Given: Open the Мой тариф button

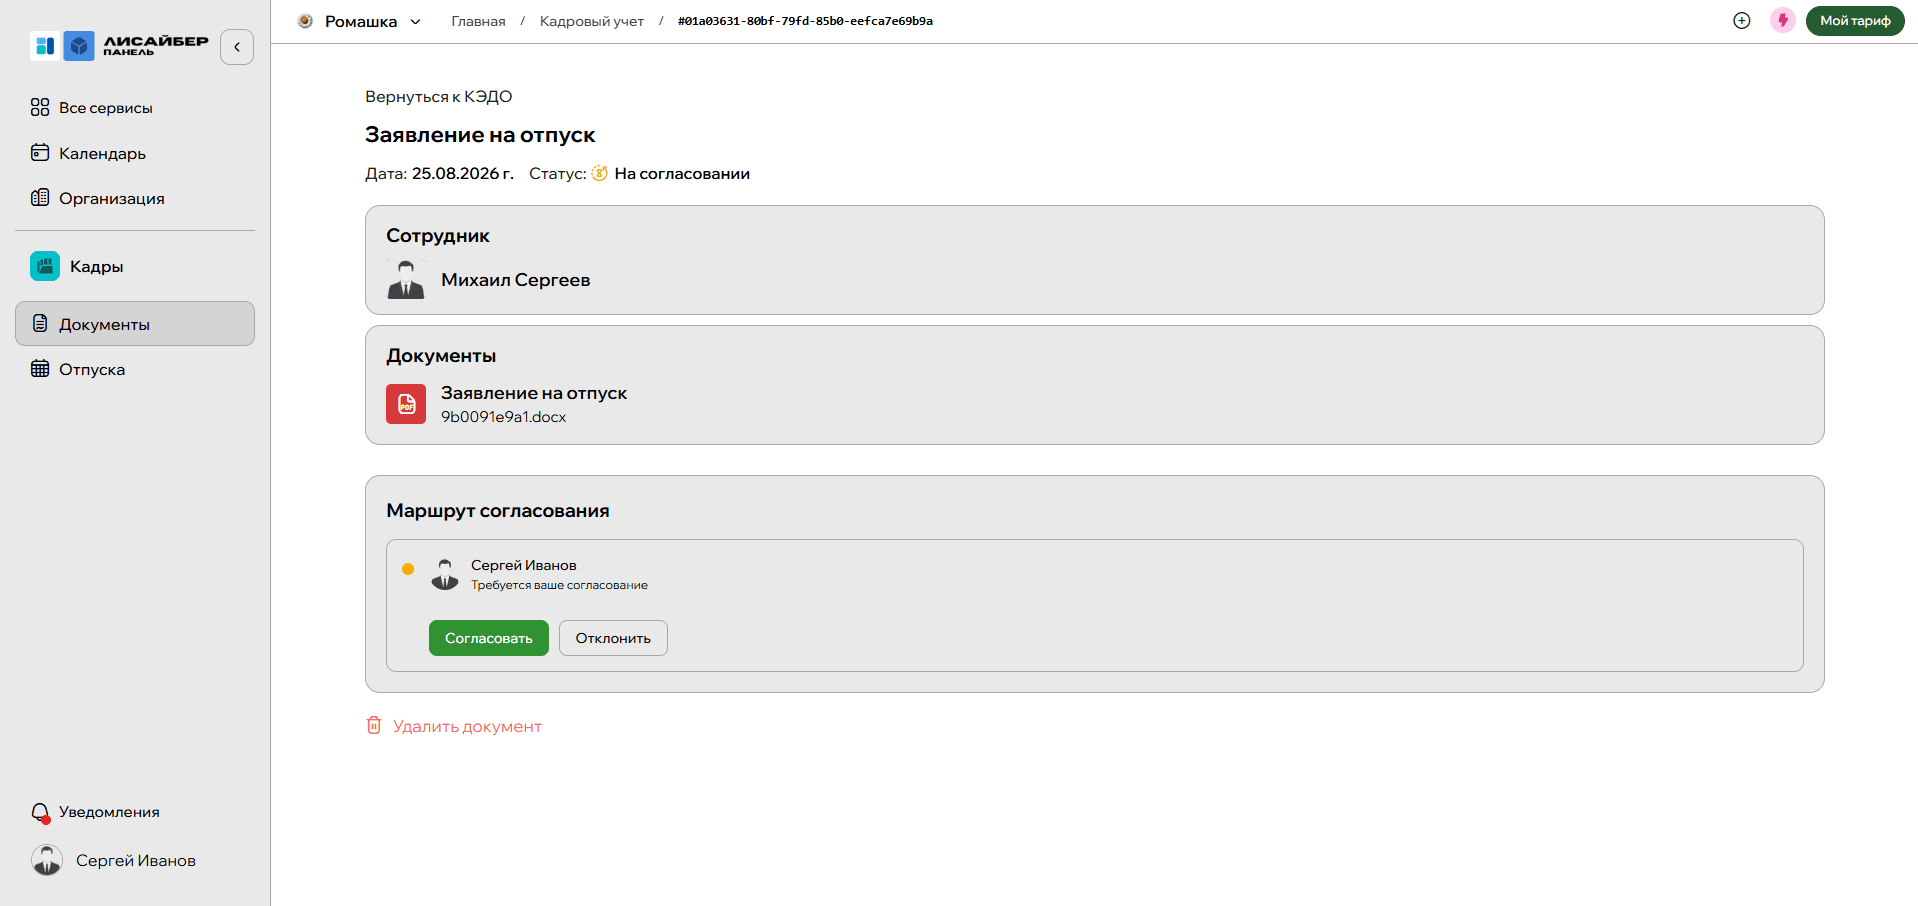Looking at the screenshot, I should pos(1855,21).
